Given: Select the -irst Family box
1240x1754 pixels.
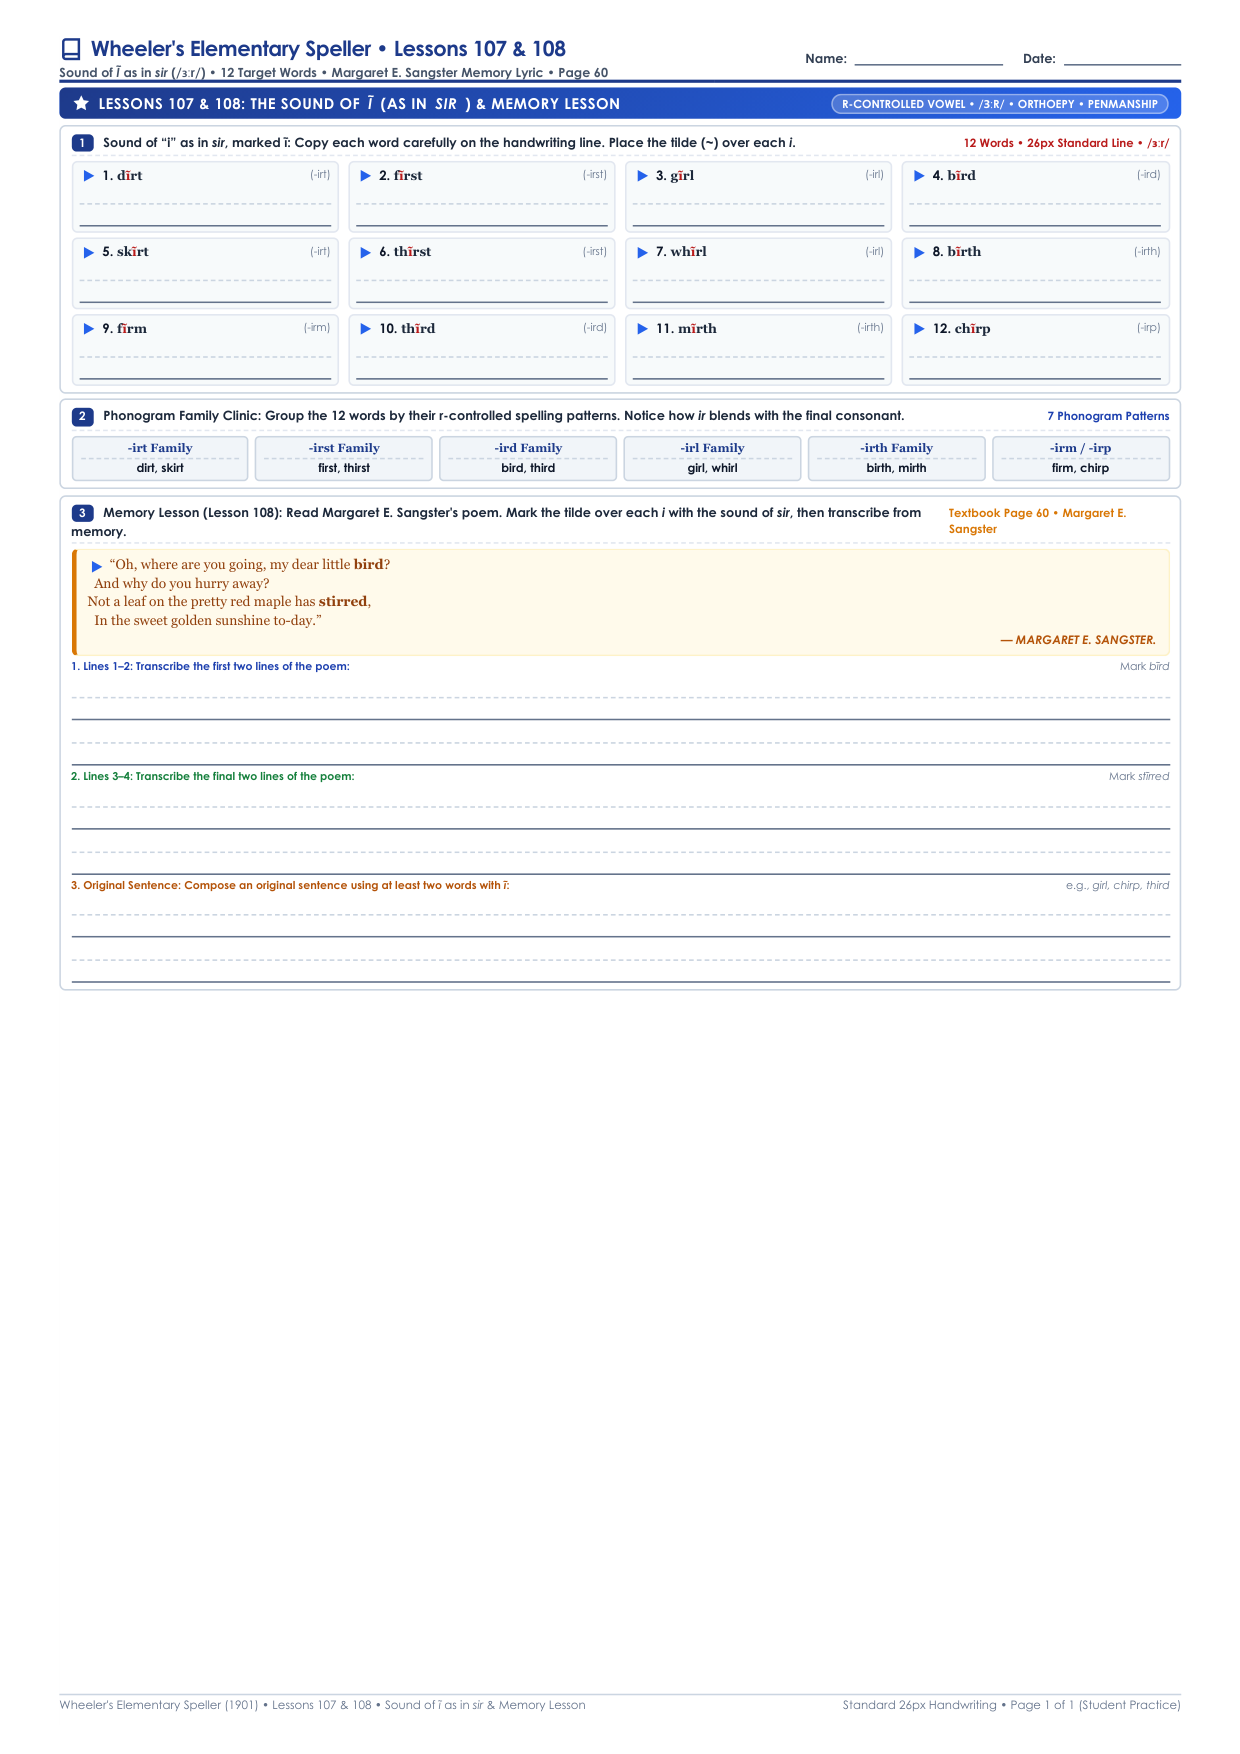Looking at the screenshot, I should (x=344, y=458).
